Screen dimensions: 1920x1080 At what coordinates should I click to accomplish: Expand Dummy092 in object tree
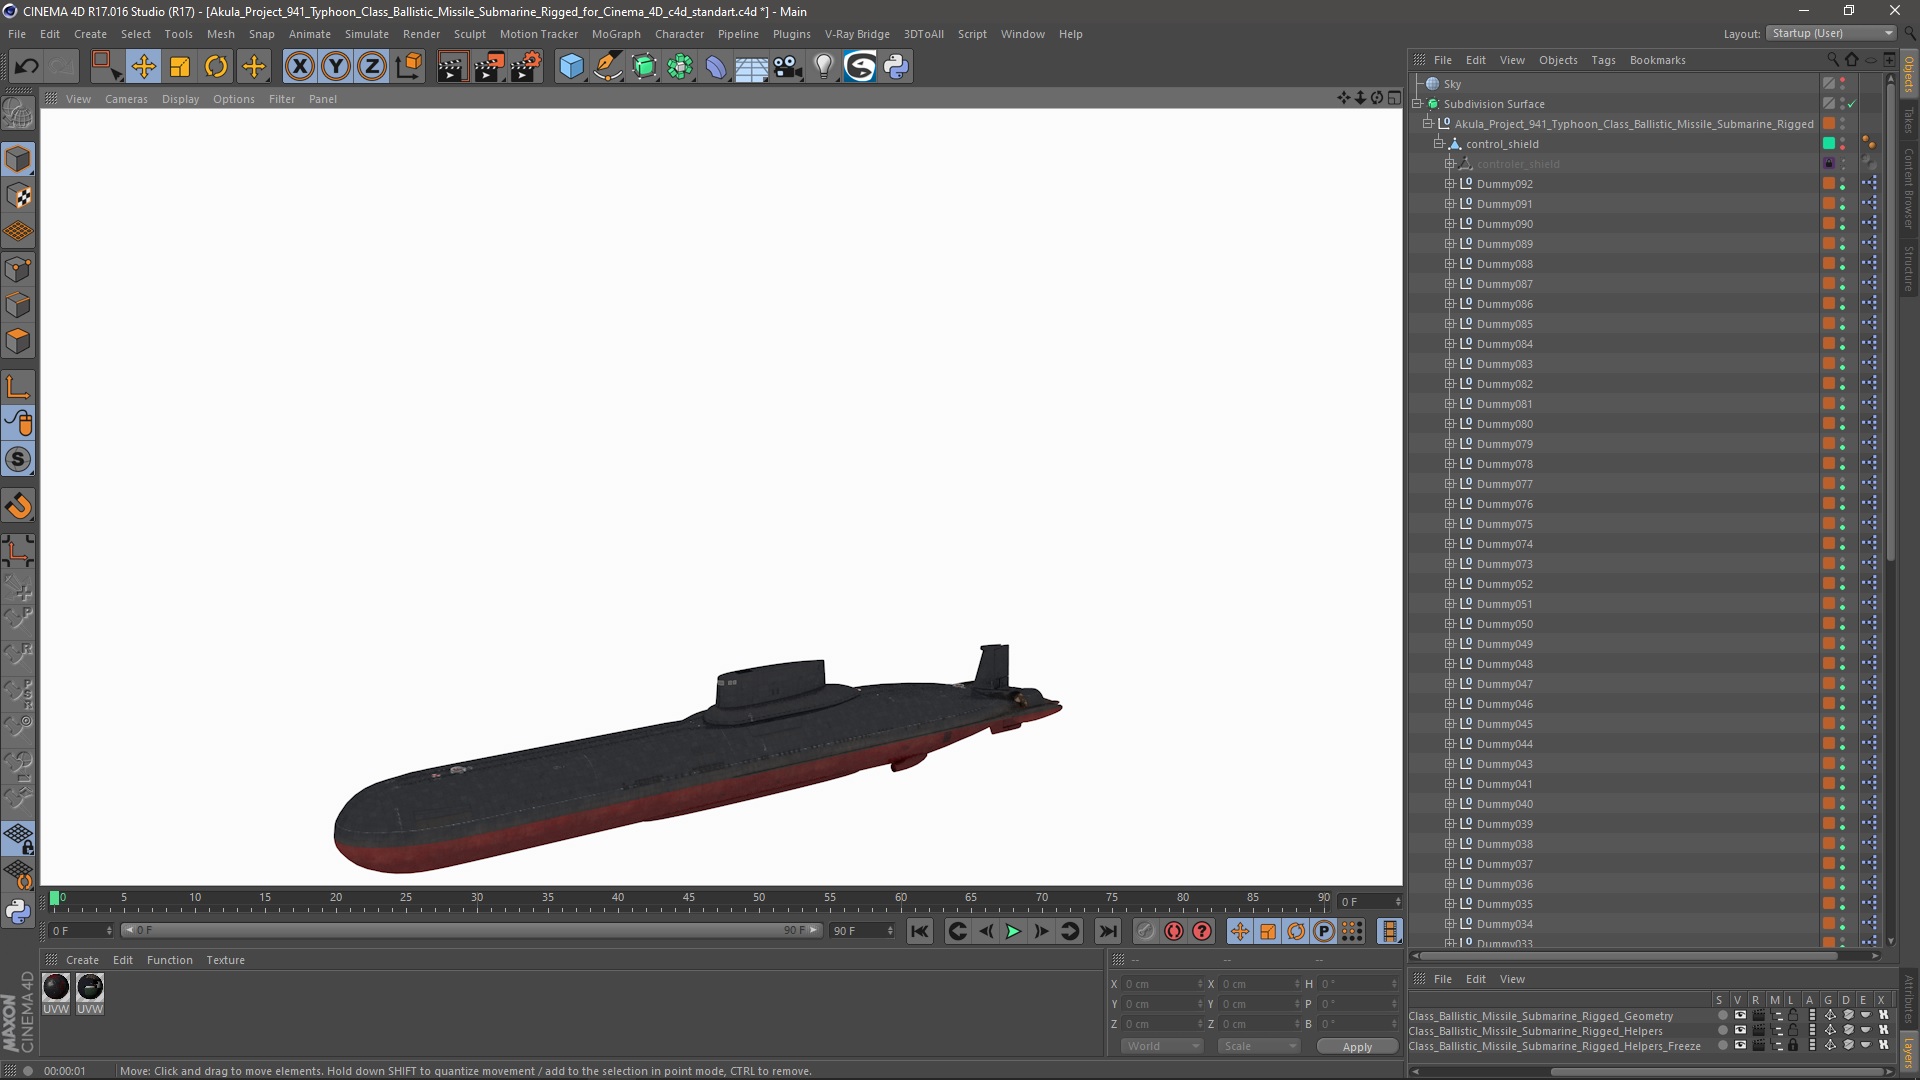click(x=1449, y=184)
